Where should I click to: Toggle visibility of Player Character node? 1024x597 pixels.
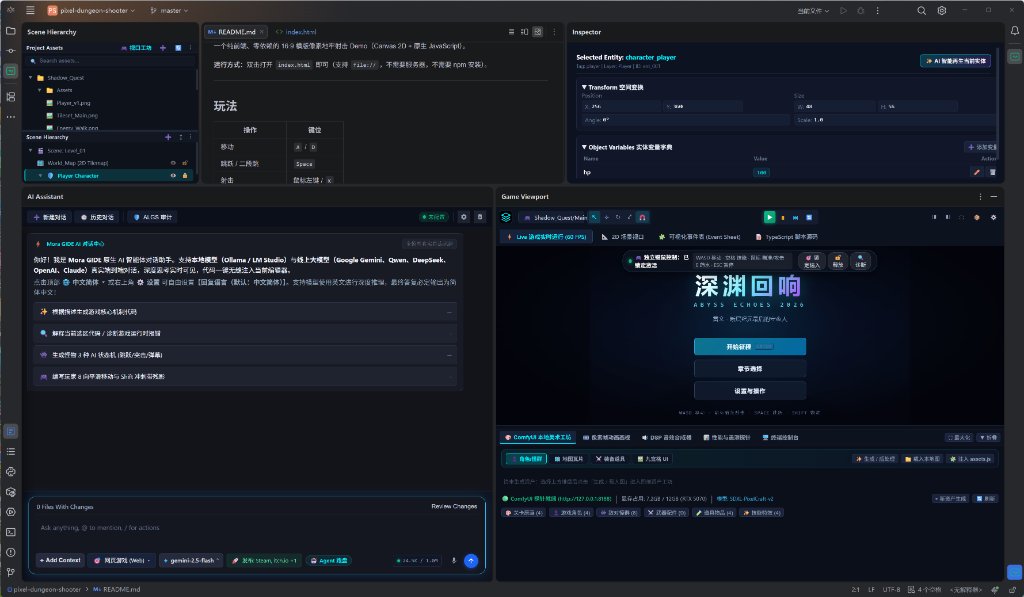pos(173,176)
